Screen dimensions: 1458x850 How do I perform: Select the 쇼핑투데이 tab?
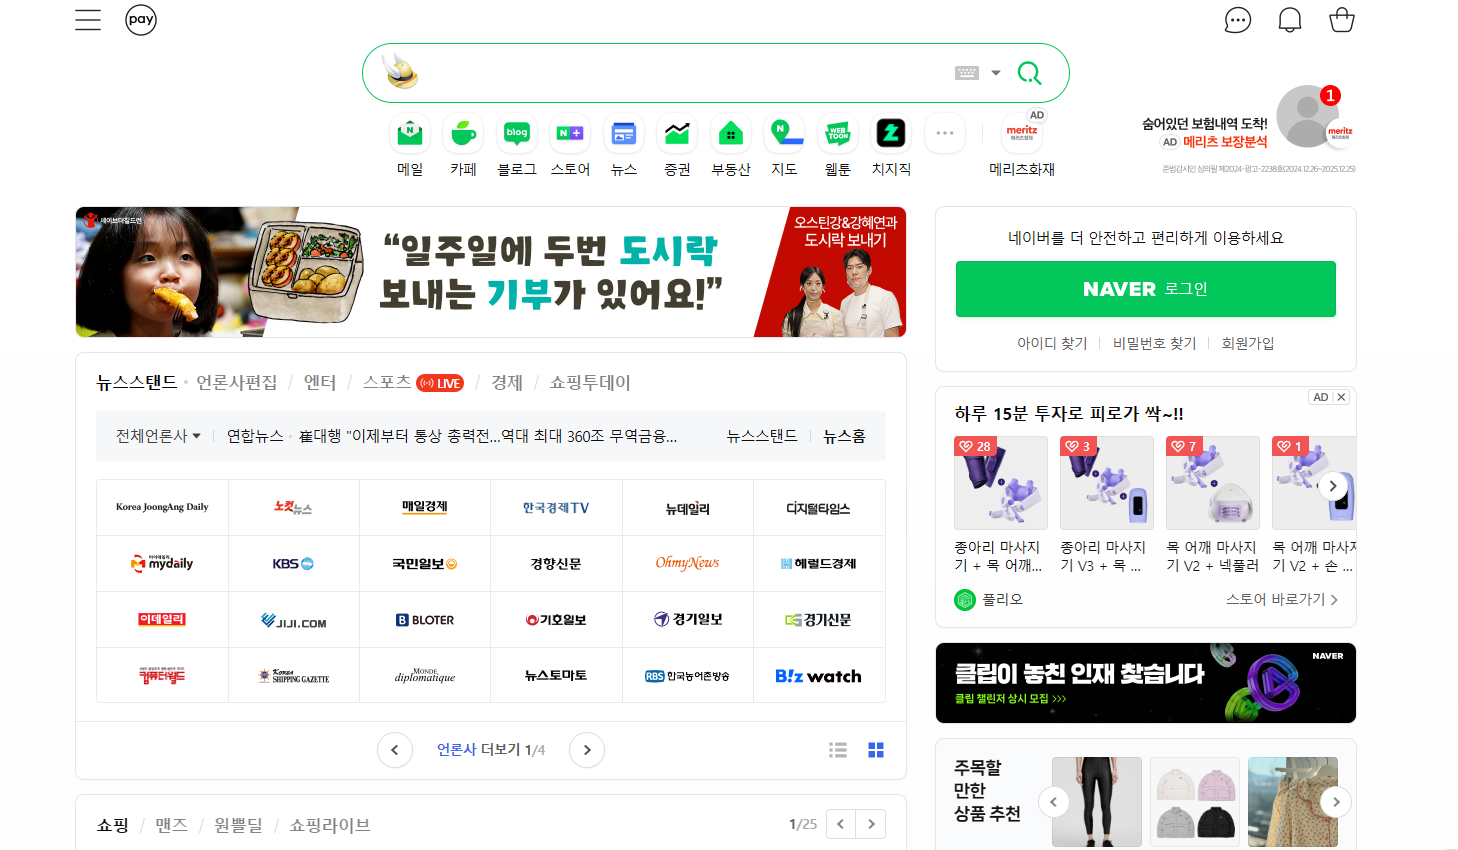tap(590, 382)
